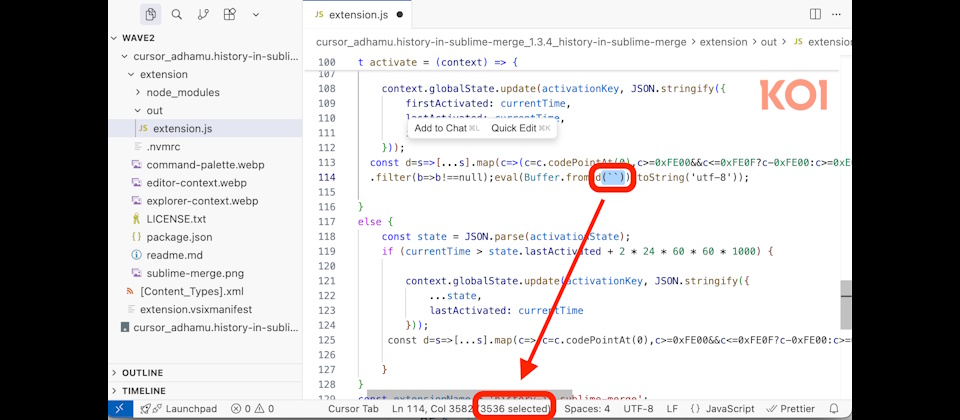Screen dimensions: 960x420
Task: Click Add to Chat button
Action: (440, 128)
